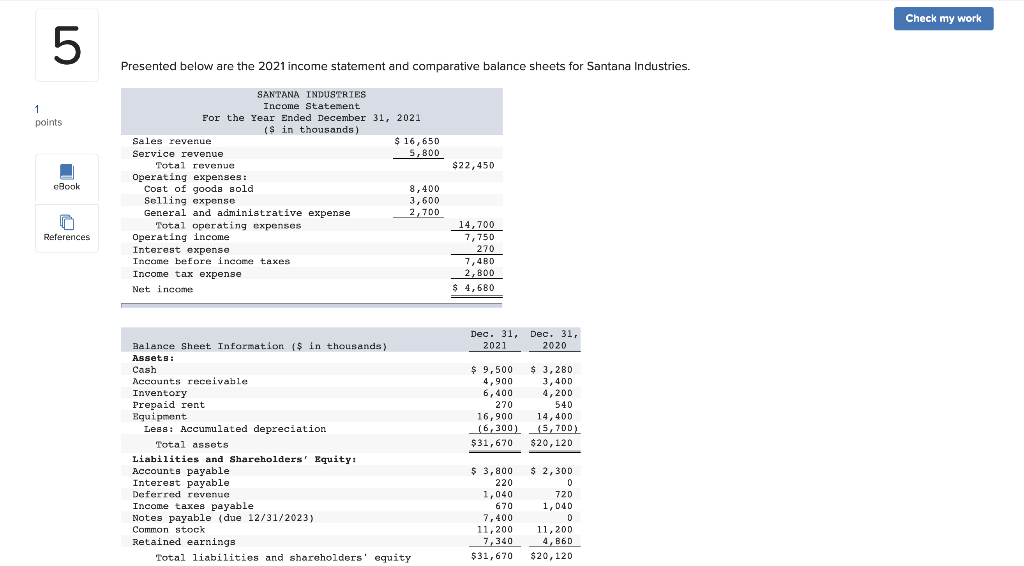Select the Service revenue value 5,800
The width and height of the screenshot is (1024, 566).
point(424,153)
